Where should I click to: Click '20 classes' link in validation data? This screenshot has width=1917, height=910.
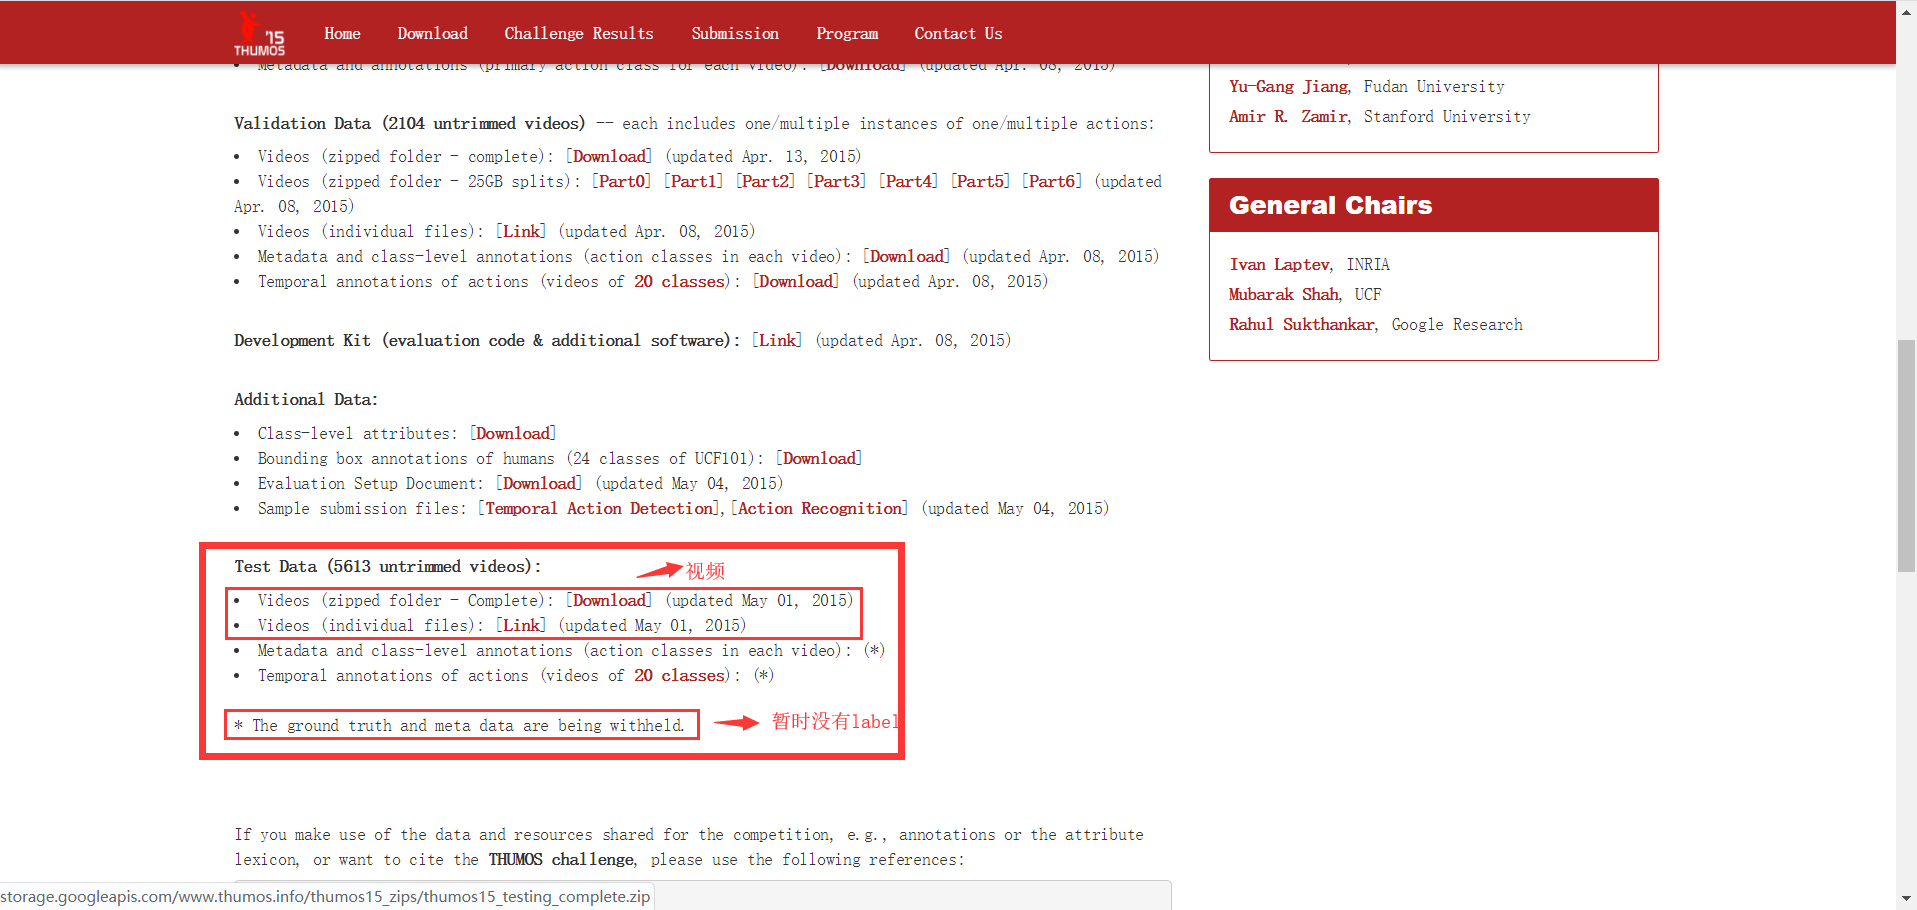pos(678,282)
